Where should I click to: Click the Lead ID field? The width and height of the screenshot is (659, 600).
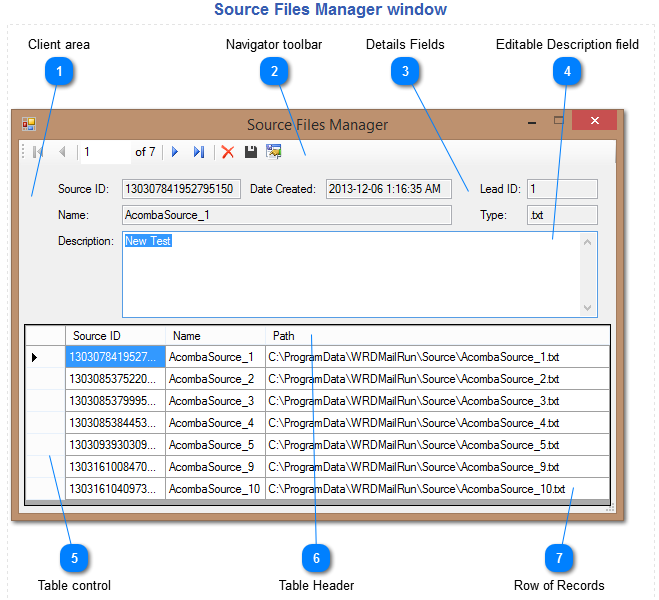(x=562, y=189)
